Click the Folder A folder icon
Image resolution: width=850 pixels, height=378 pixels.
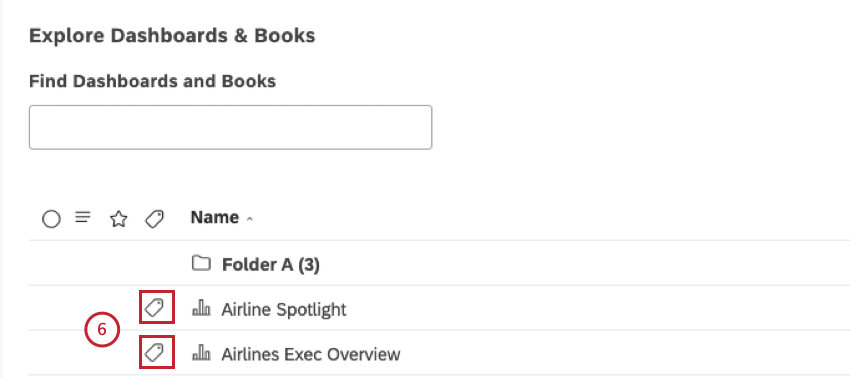(x=201, y=264)
